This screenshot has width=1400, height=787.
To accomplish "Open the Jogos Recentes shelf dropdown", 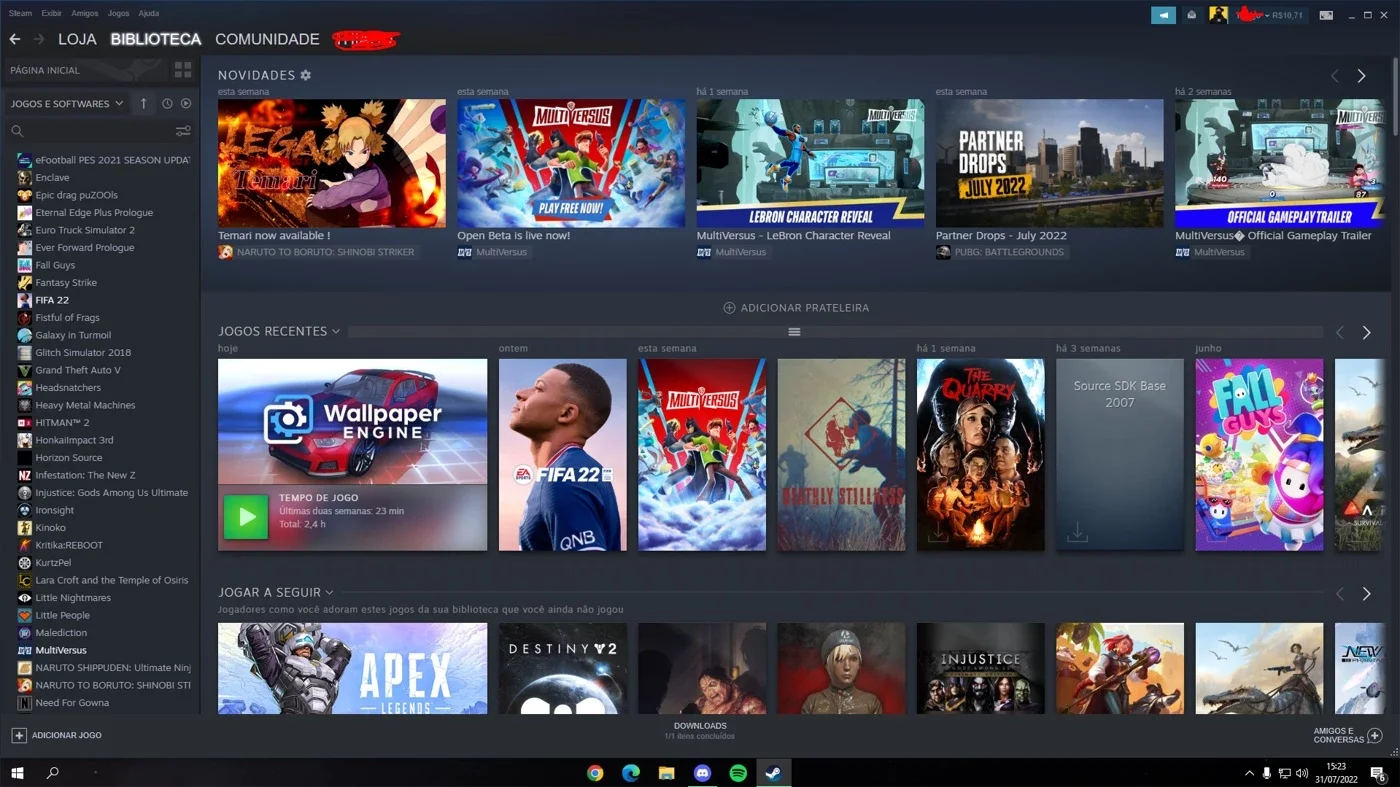I will click(336, 332).
